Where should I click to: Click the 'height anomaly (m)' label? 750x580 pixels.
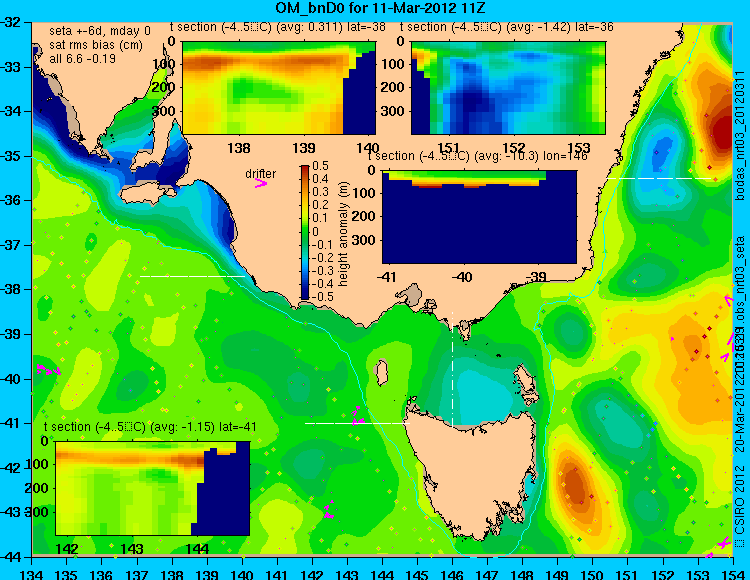(x=343, y=234)
